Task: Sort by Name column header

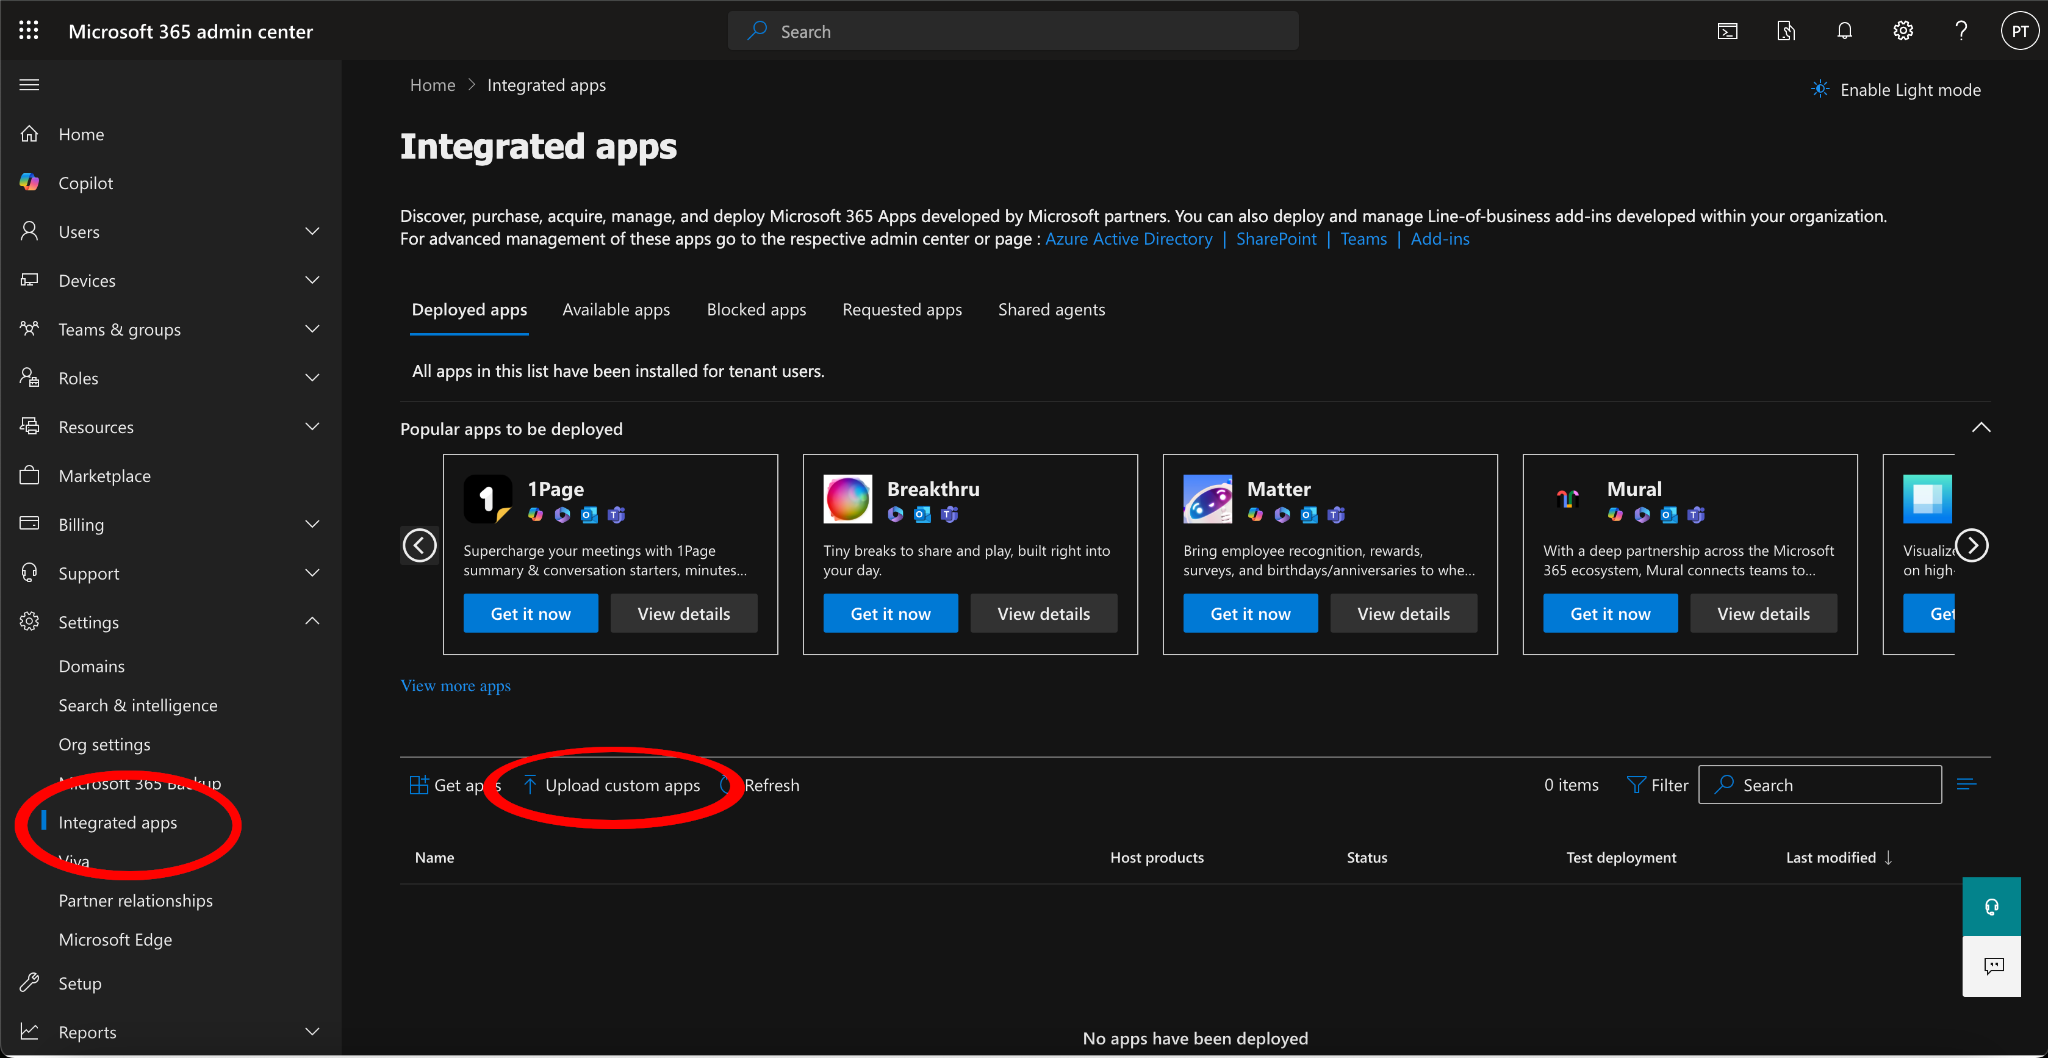Action: tap(434, 858)
